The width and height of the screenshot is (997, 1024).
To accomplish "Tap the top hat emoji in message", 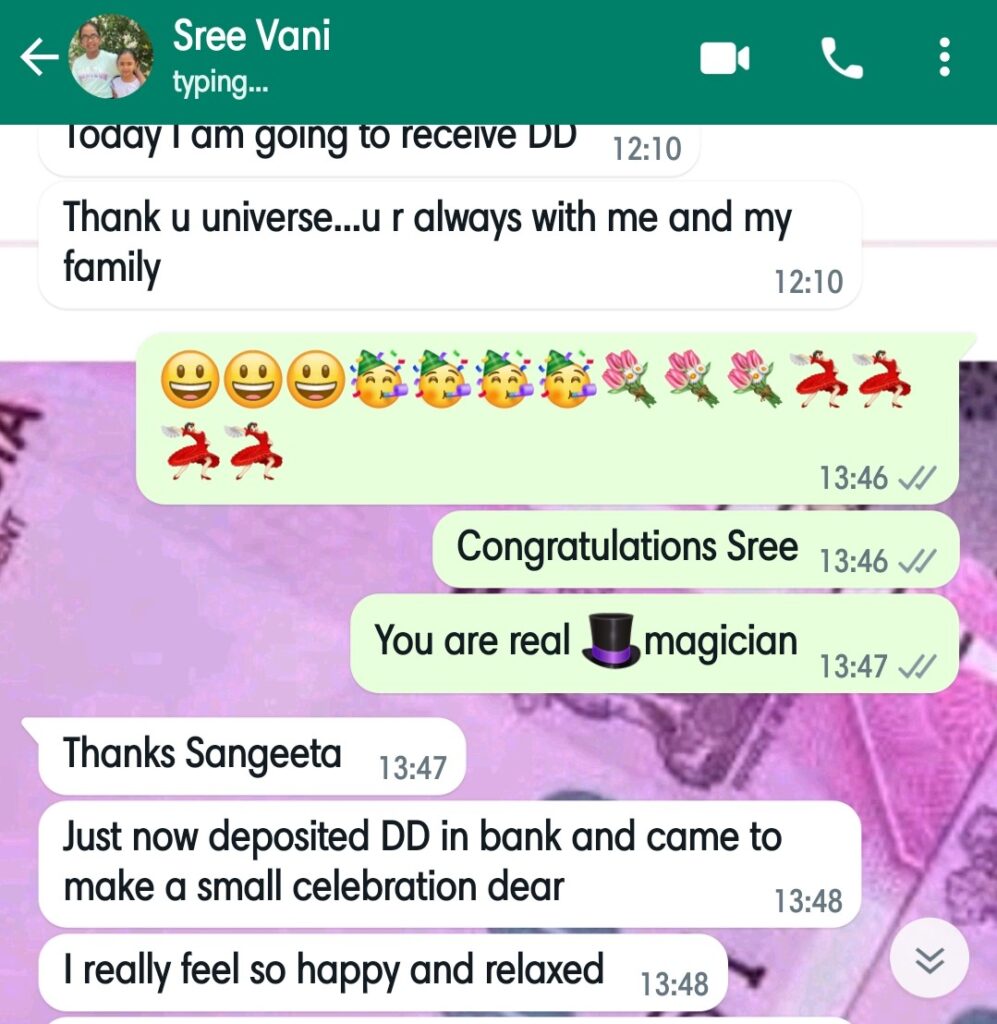I will 611,640.
